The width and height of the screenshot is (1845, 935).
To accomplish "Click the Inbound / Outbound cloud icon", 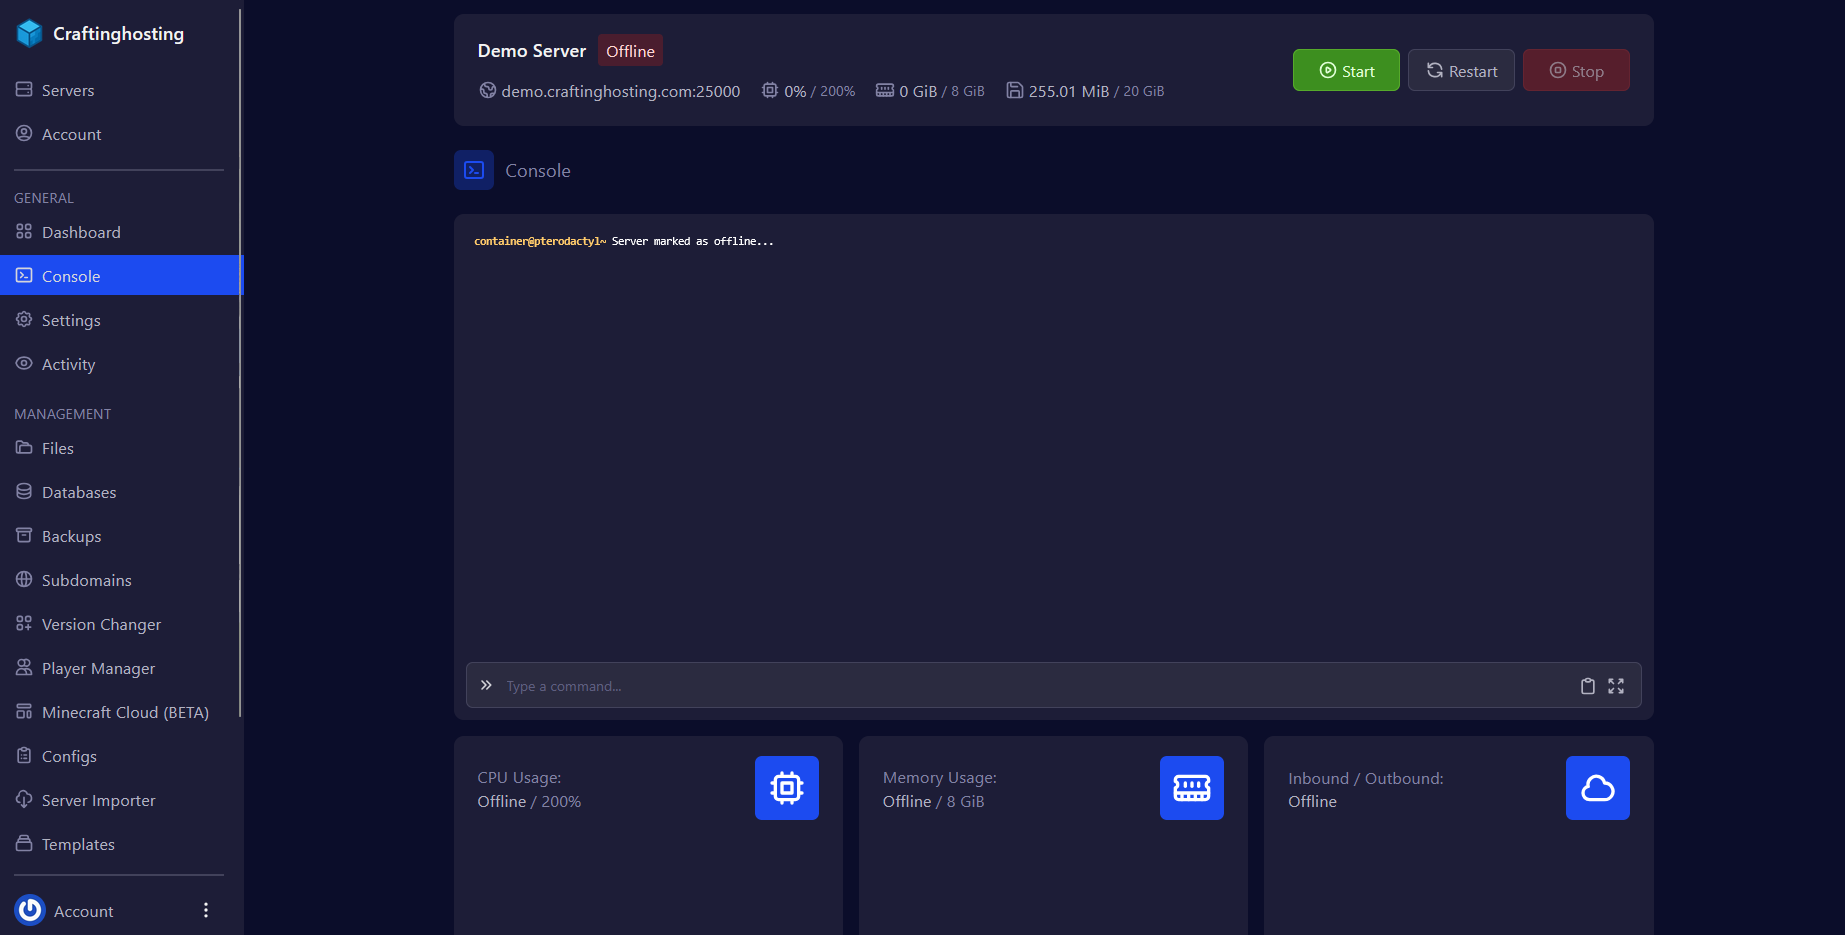I will pos(1598,788).
